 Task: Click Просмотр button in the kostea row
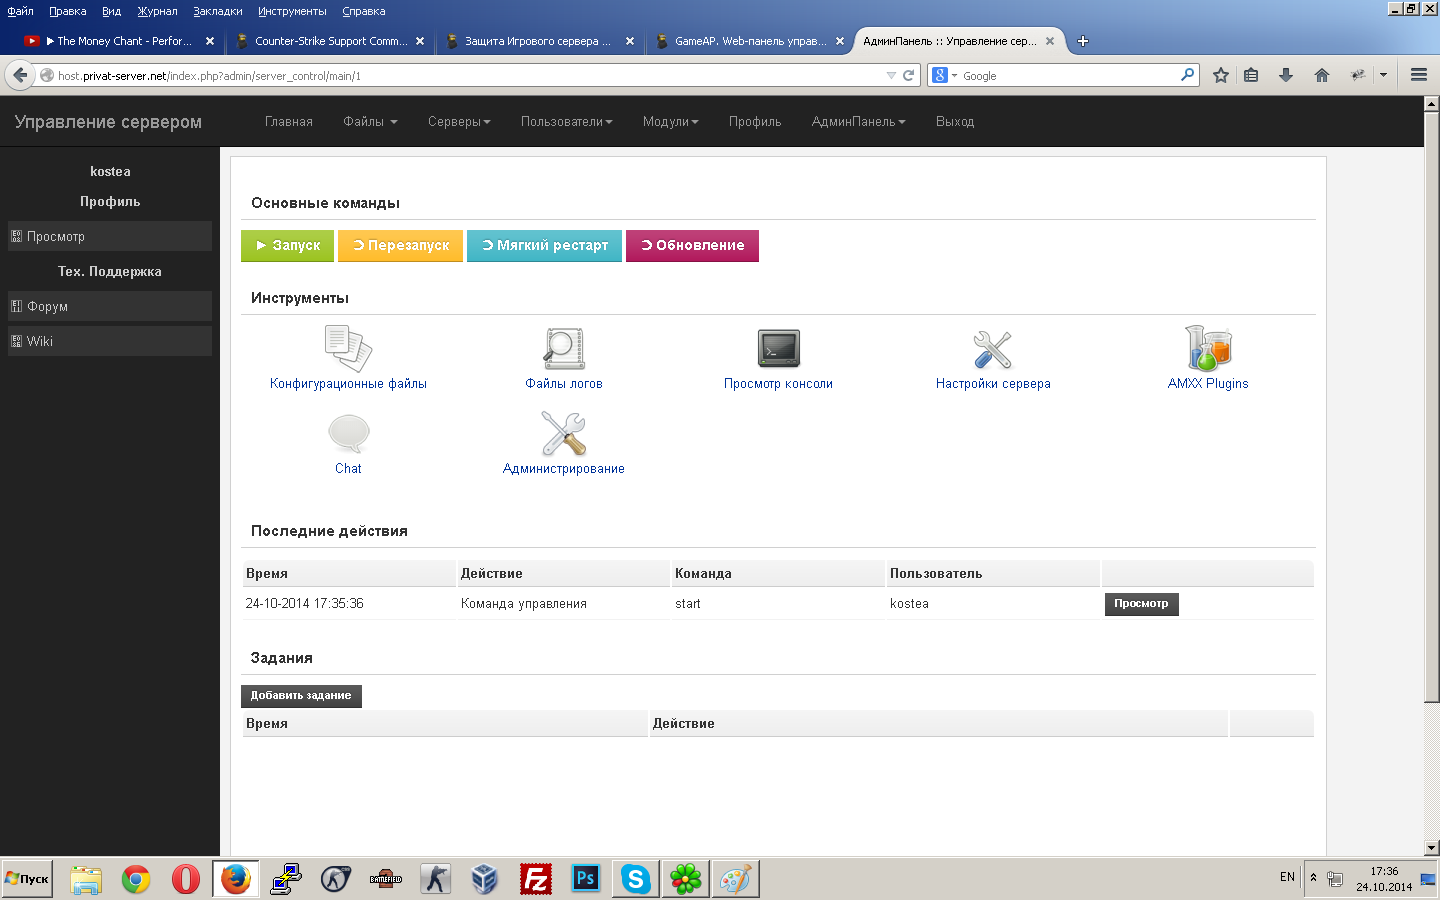tap(1141, 604)
